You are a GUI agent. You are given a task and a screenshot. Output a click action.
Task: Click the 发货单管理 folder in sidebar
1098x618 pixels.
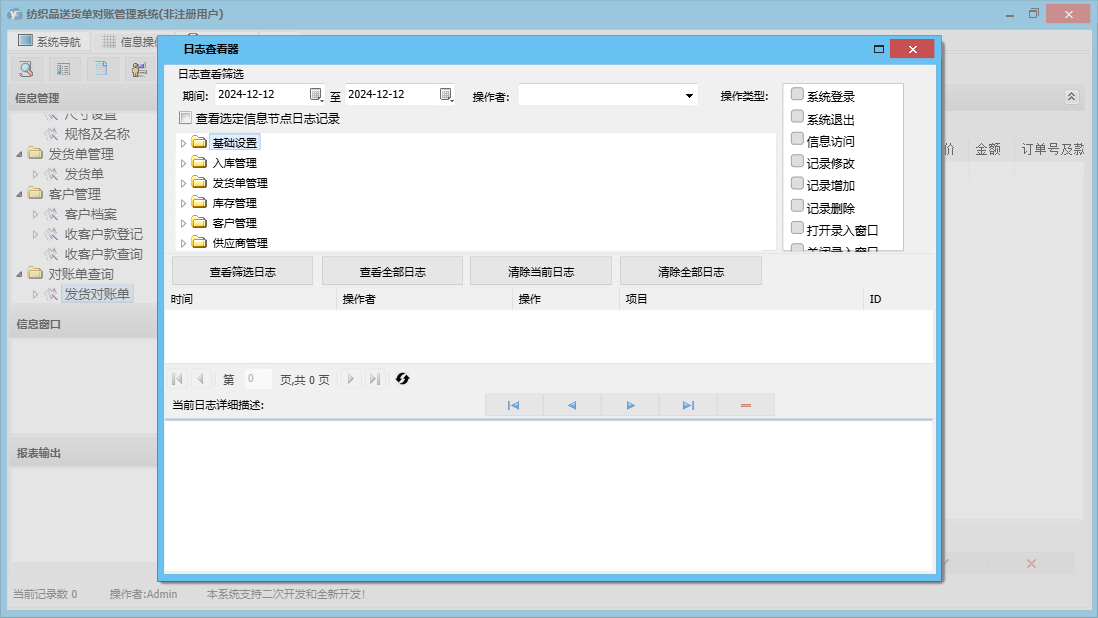click(35, 153)
